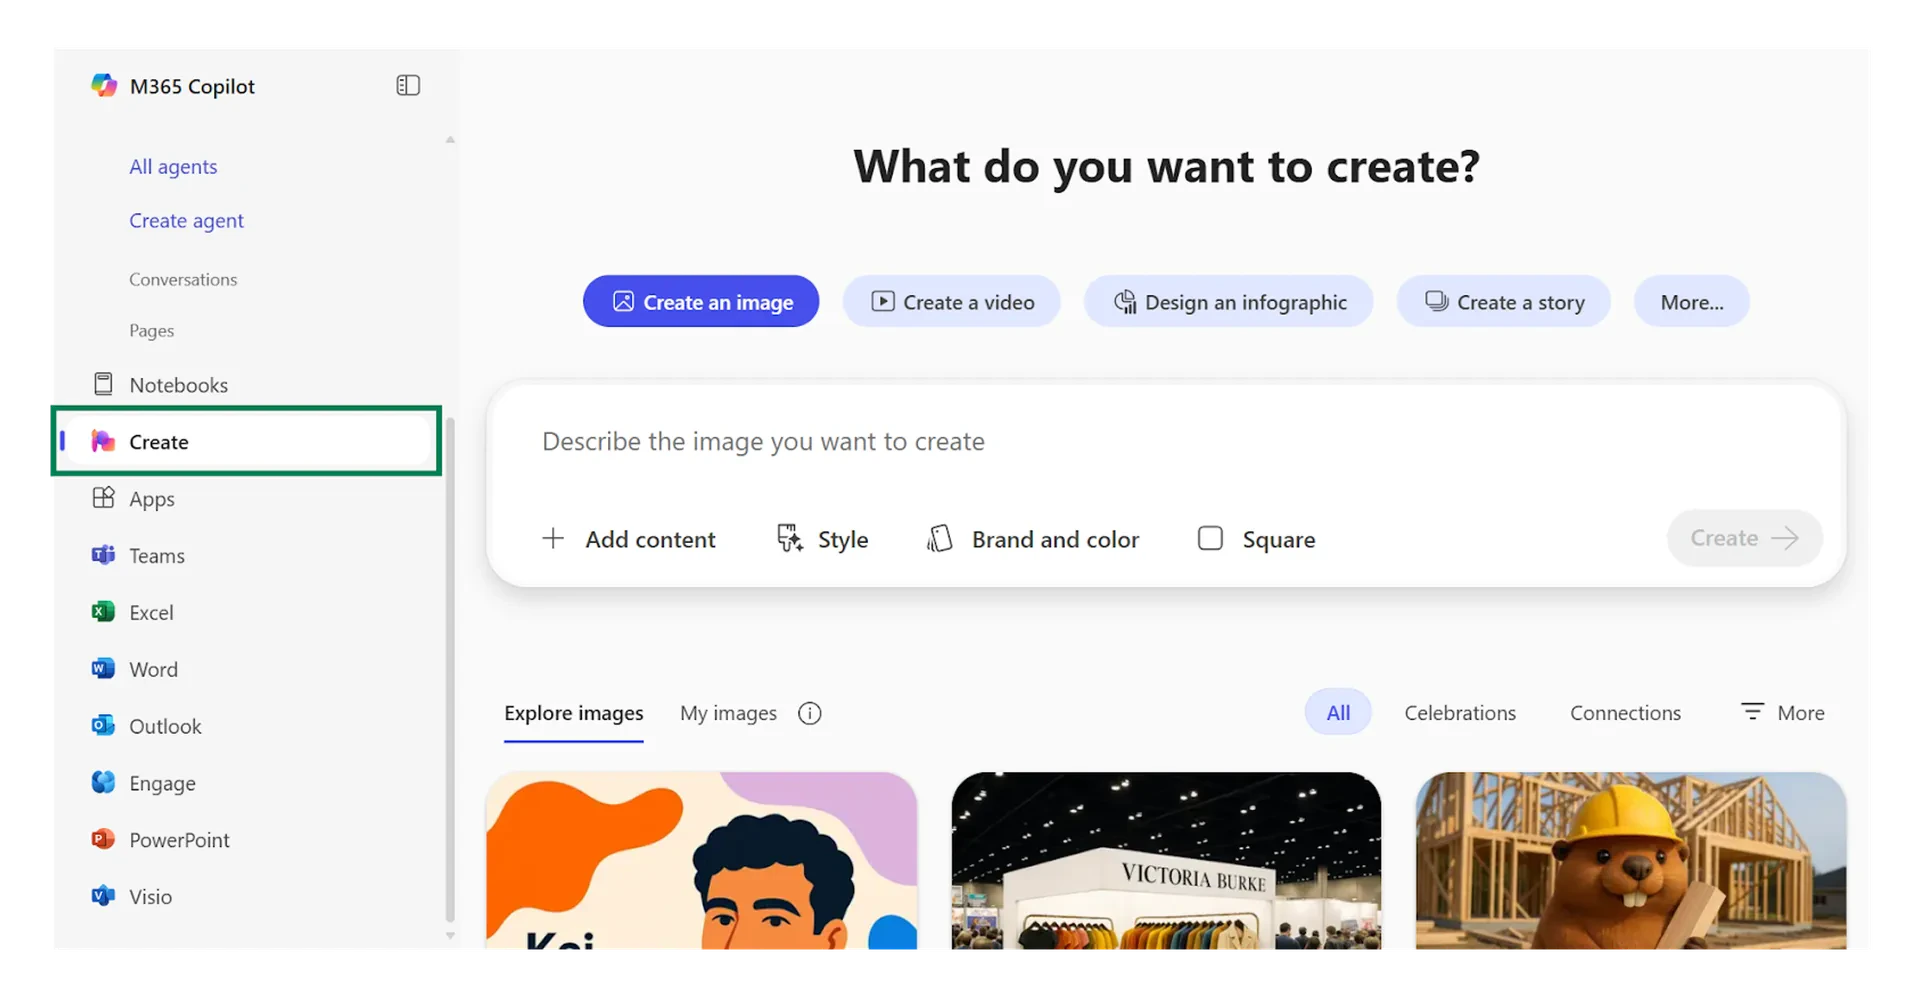This screenshot has height=997, width=1920.
Task: Open Teams from the sidebar
Action: click(157, 555)
